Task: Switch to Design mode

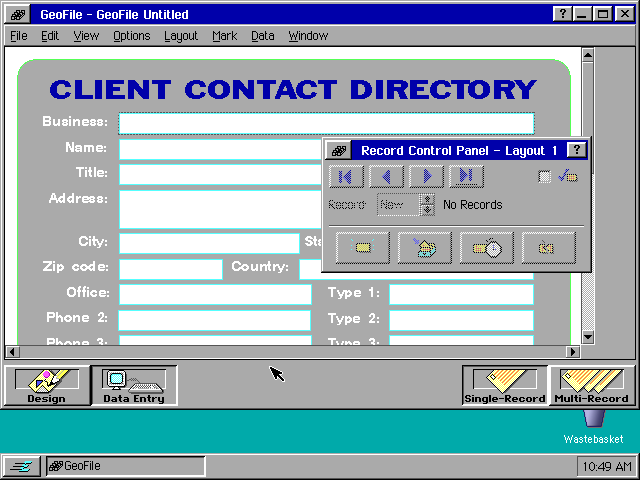Action: click(x=47, y=386)
